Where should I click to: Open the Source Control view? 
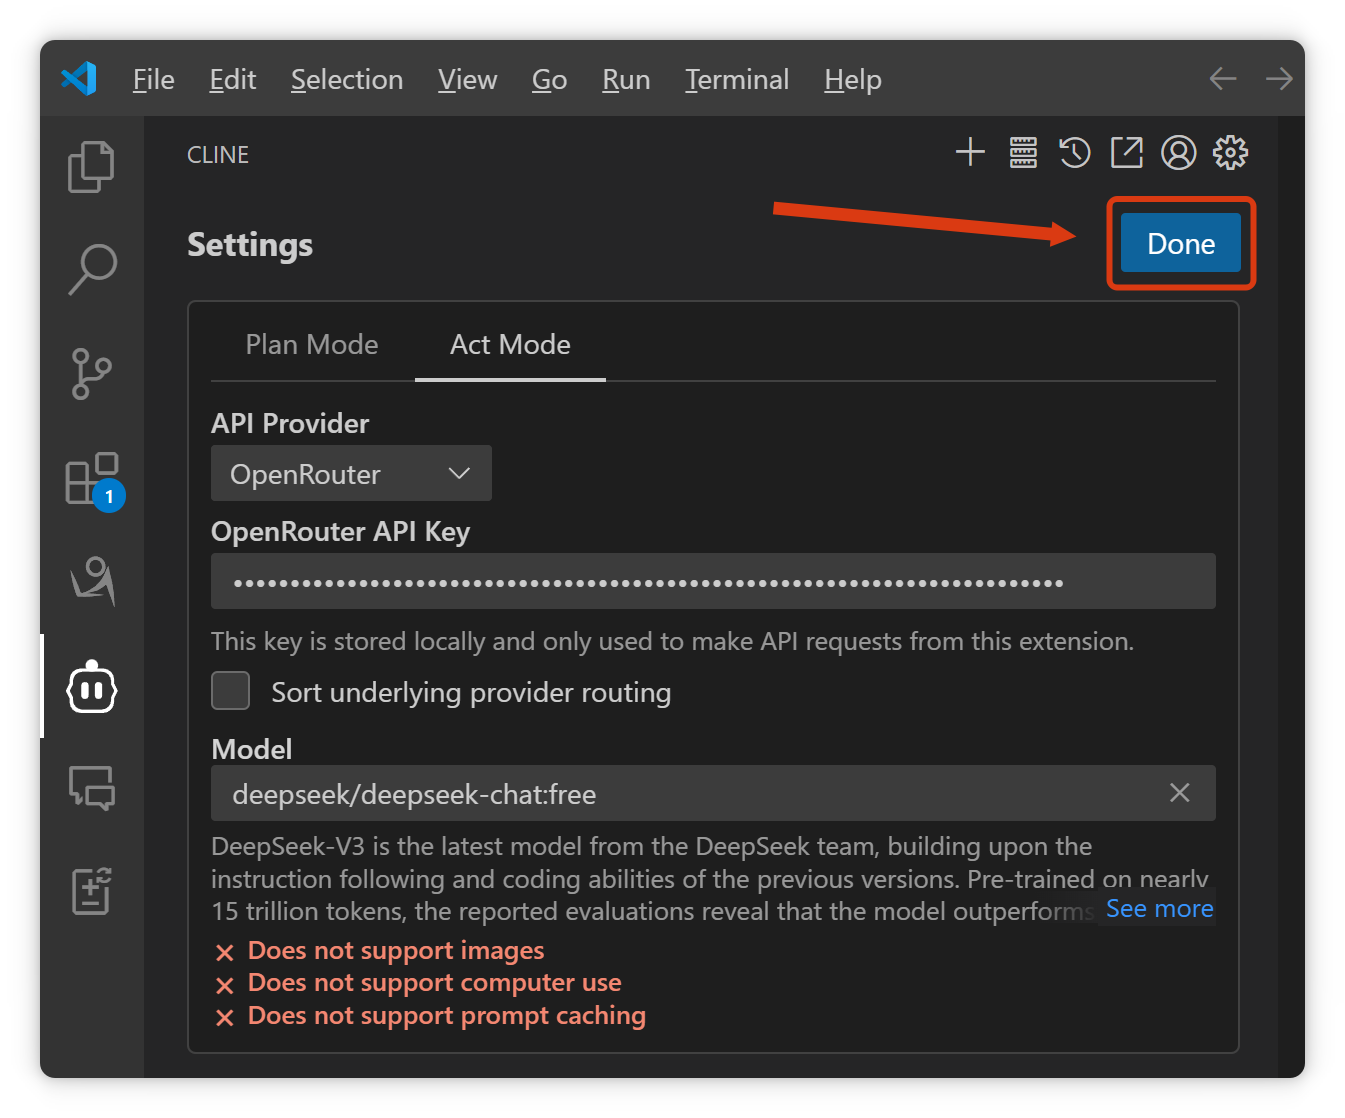click(91, 374)
